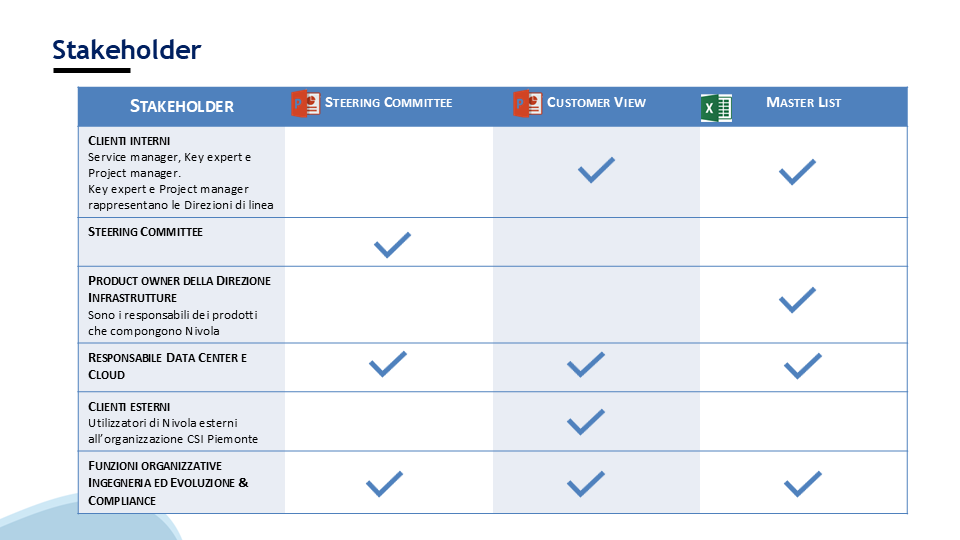Select the Master List checkmark for Product owner
960x540 pixels.
(797, 300)
